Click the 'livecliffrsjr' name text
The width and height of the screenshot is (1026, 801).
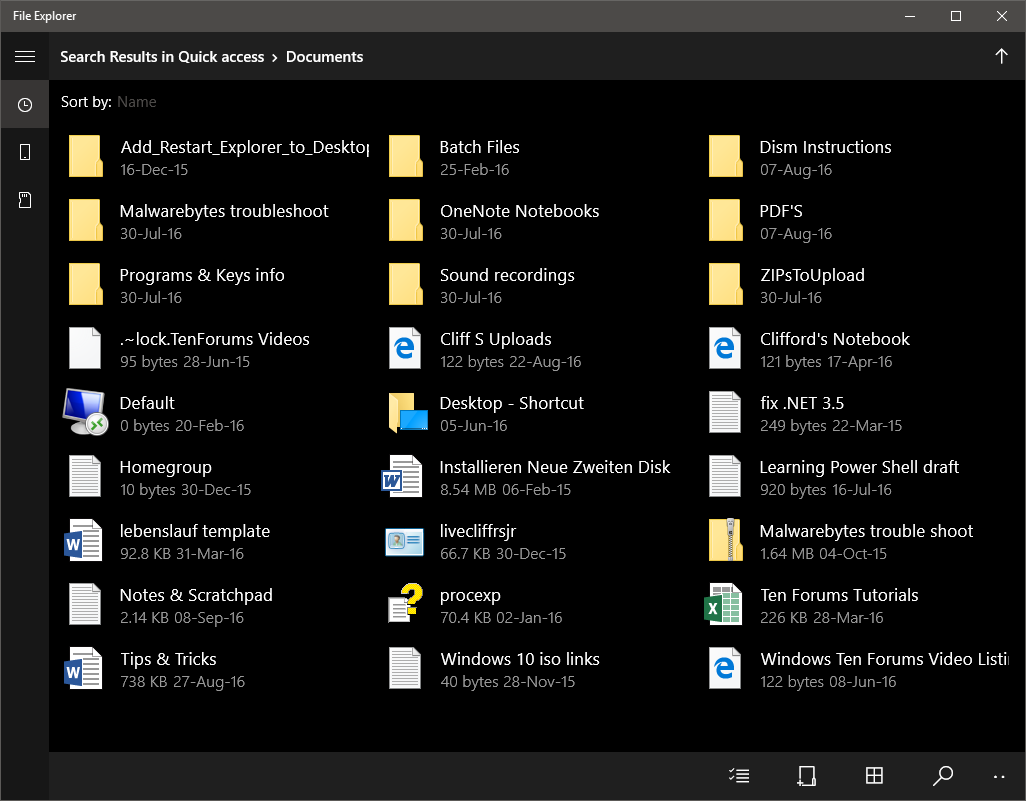coord(478,532)
